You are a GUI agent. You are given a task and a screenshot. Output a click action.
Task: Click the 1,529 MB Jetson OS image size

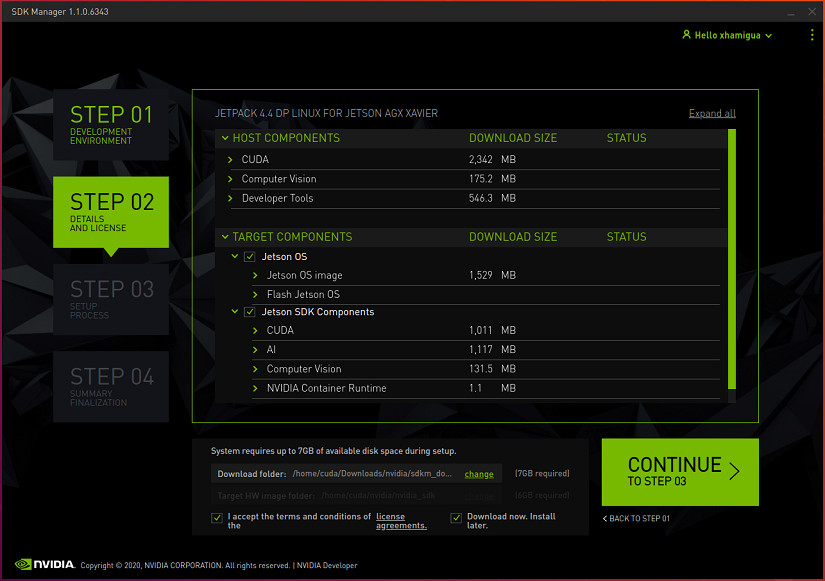coord(492,275)
